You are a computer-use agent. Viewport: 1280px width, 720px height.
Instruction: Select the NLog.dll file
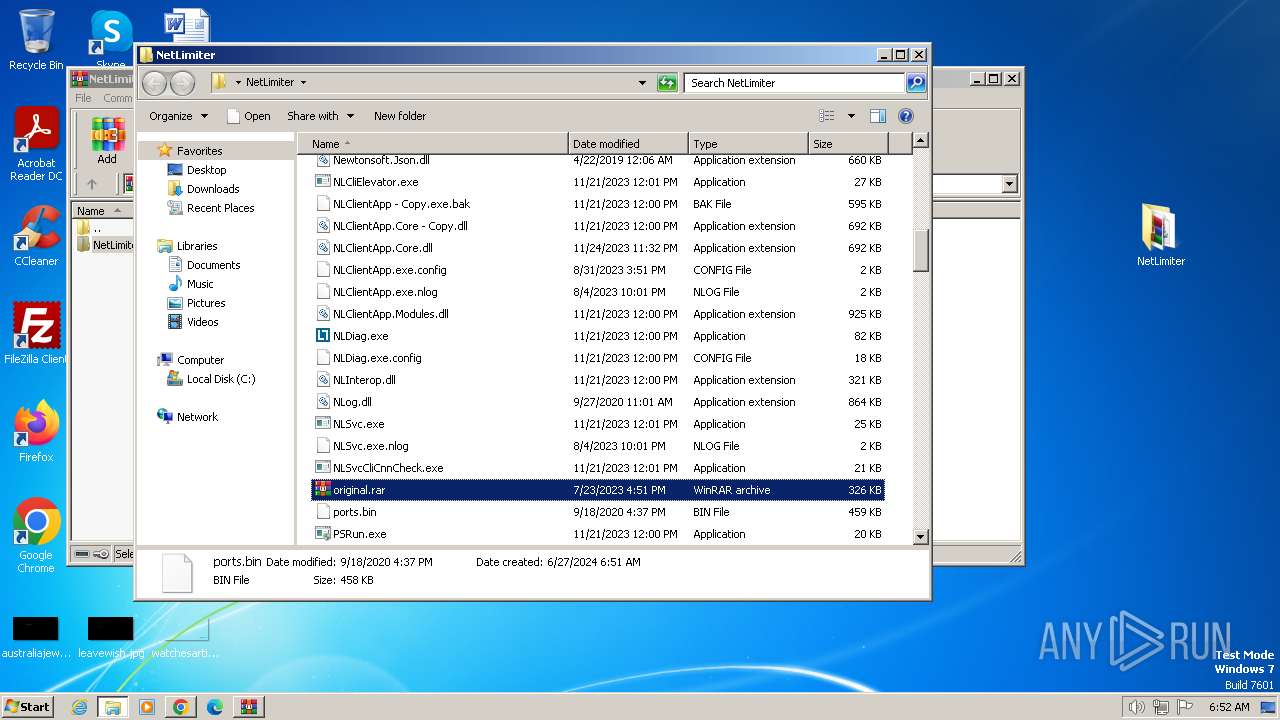click(x=352, y=402)
